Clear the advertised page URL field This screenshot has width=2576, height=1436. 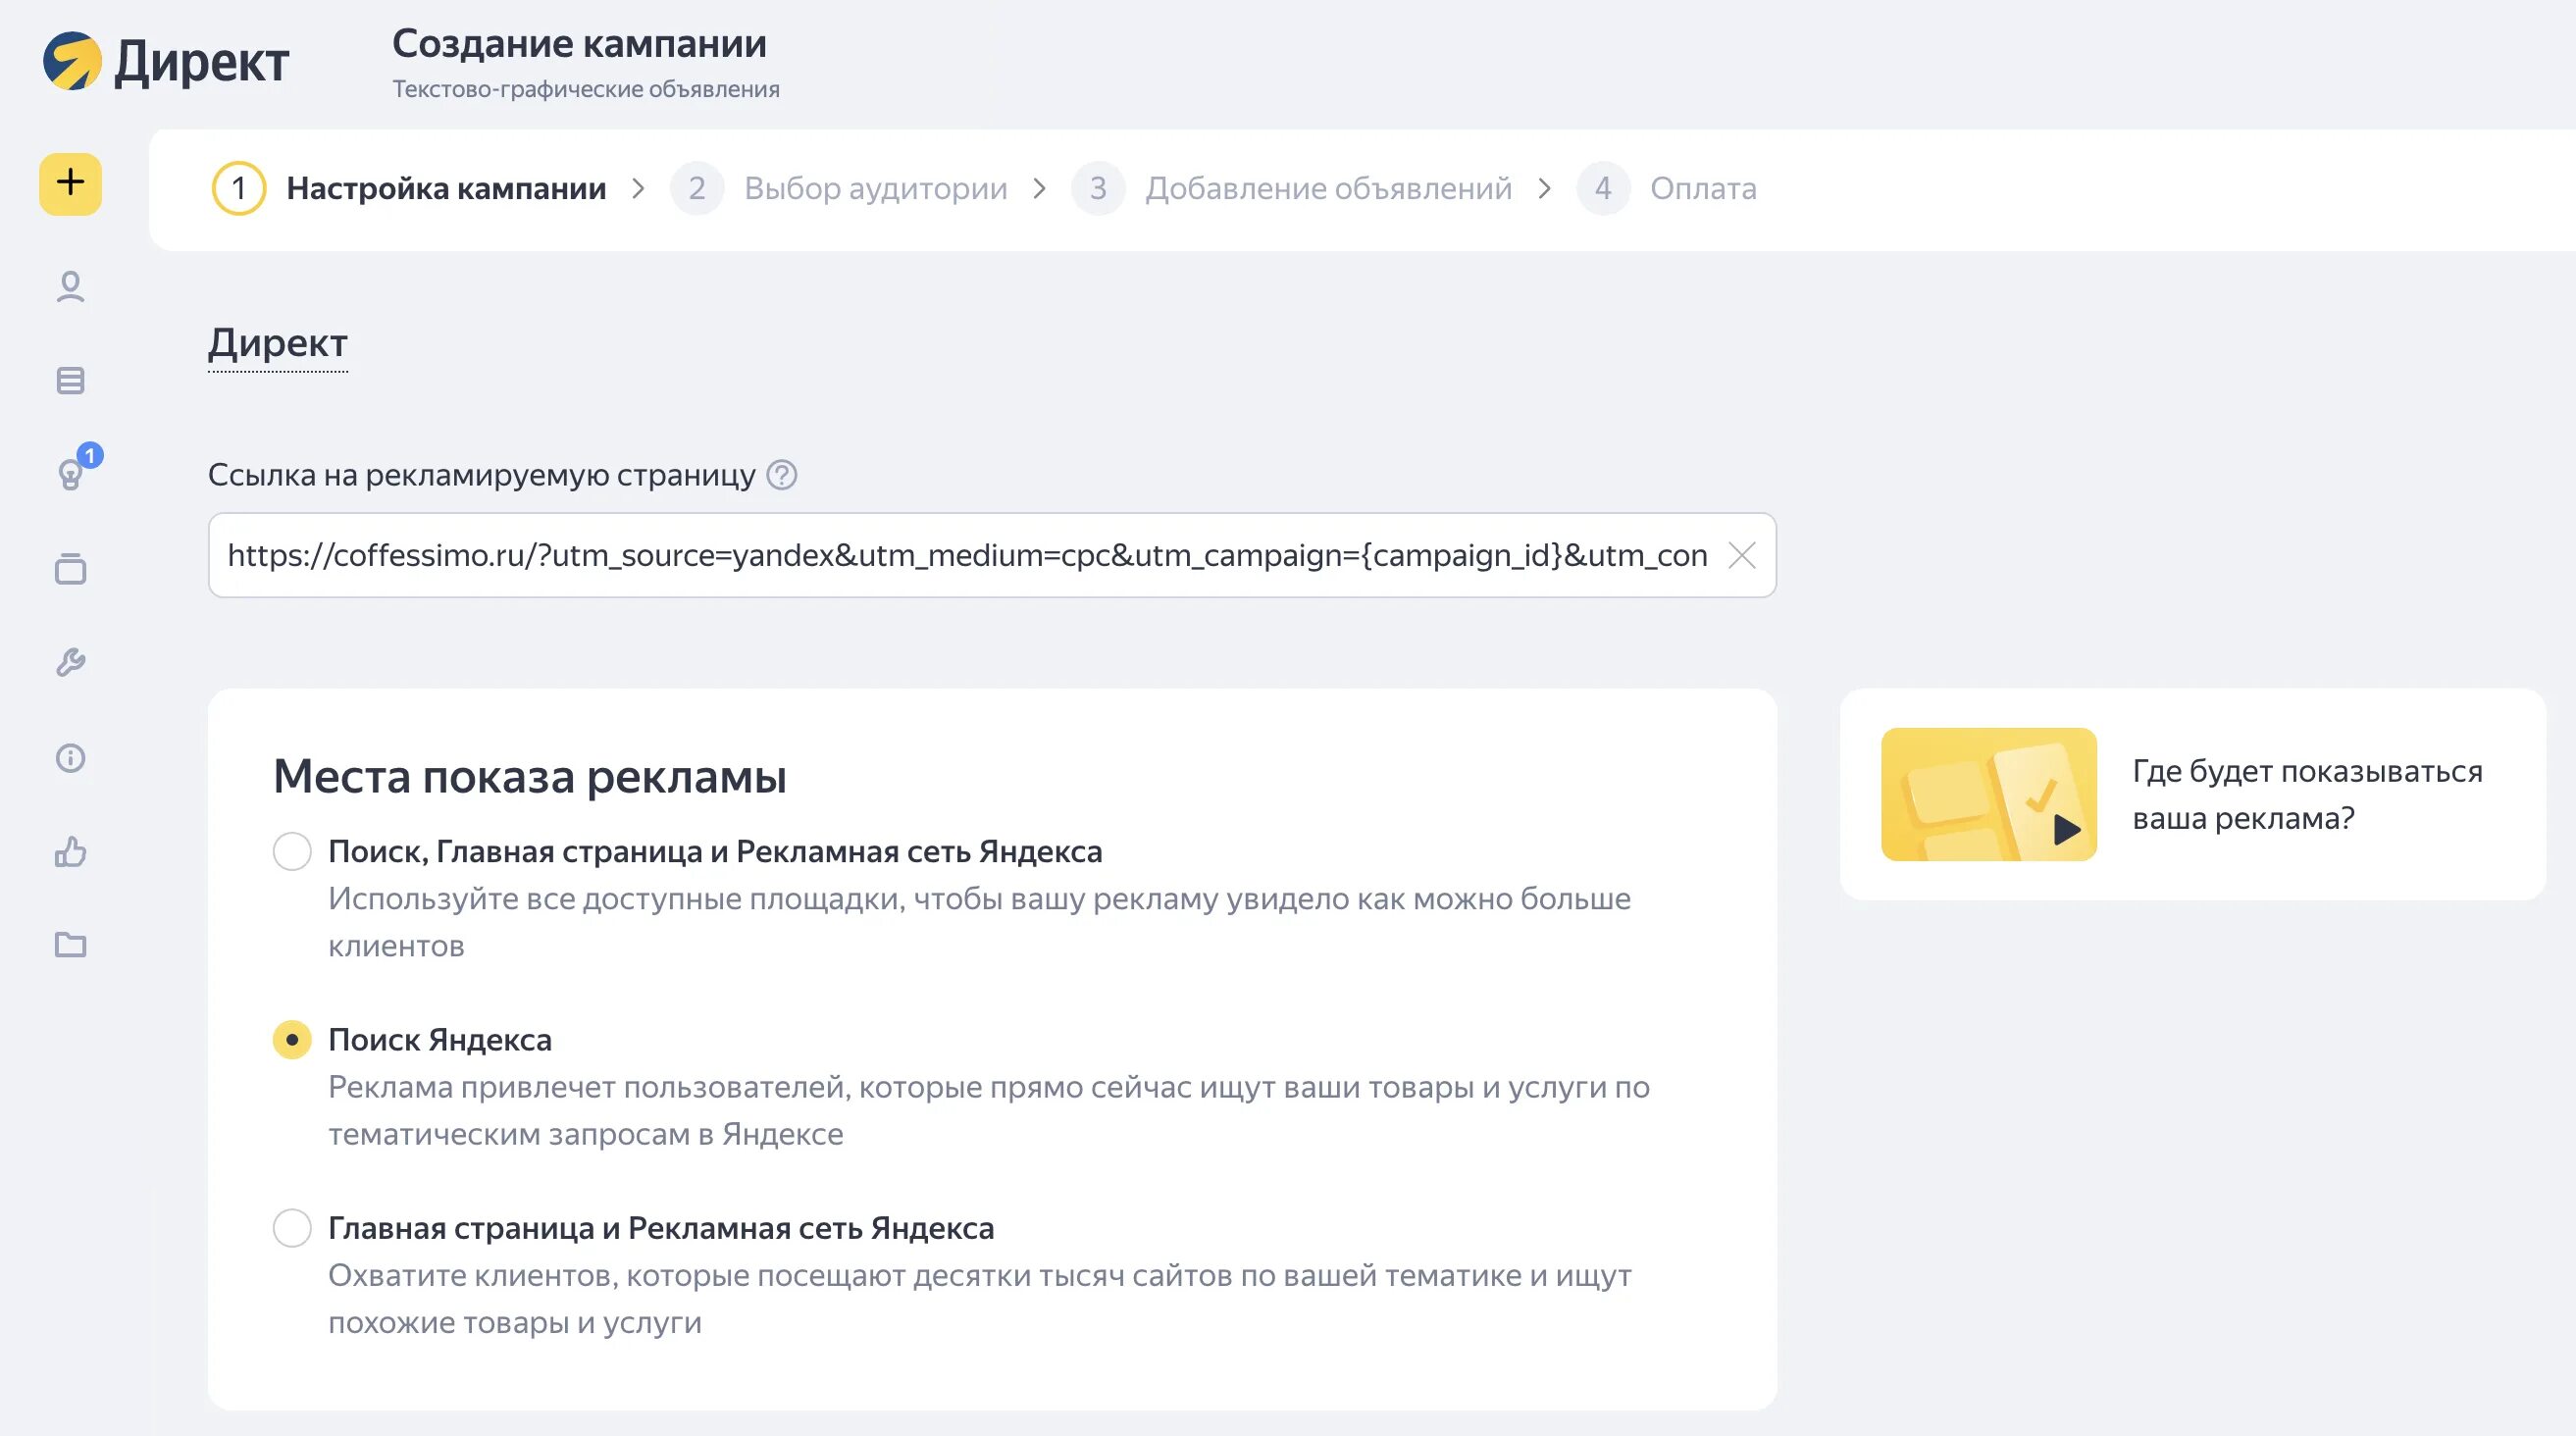(x=1742, y=555)
